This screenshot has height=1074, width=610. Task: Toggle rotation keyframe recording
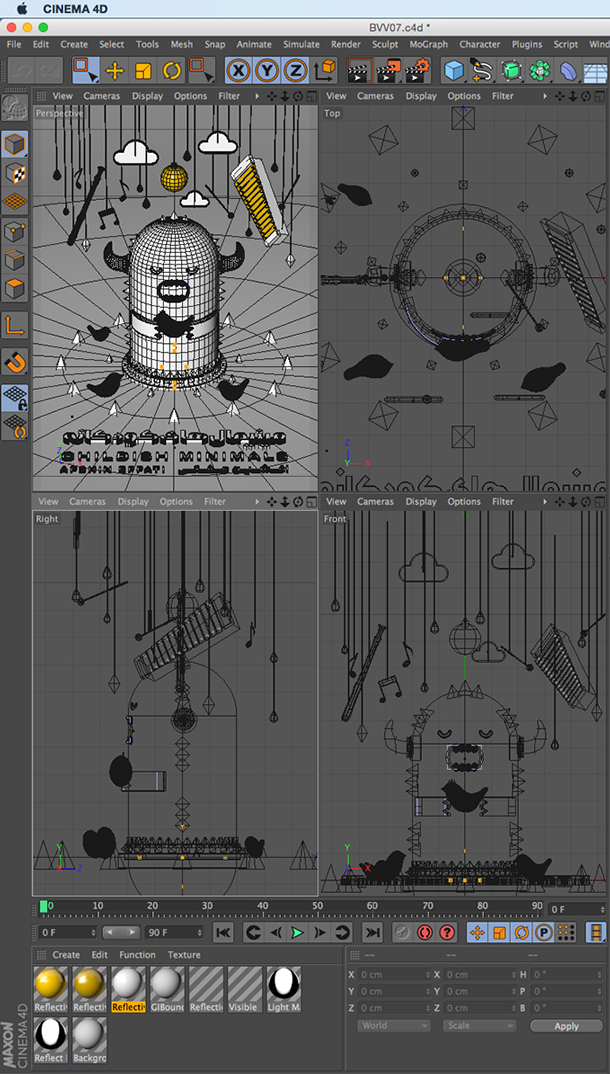521,932
